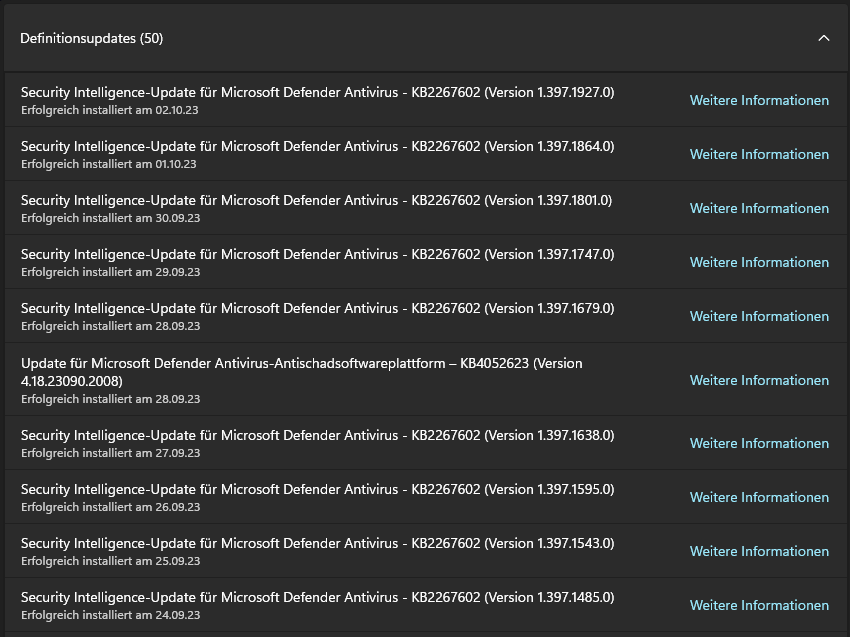Select update title with Version 1.397.1679.0
This screenshot has height=637, width=850.
(318, 308)
